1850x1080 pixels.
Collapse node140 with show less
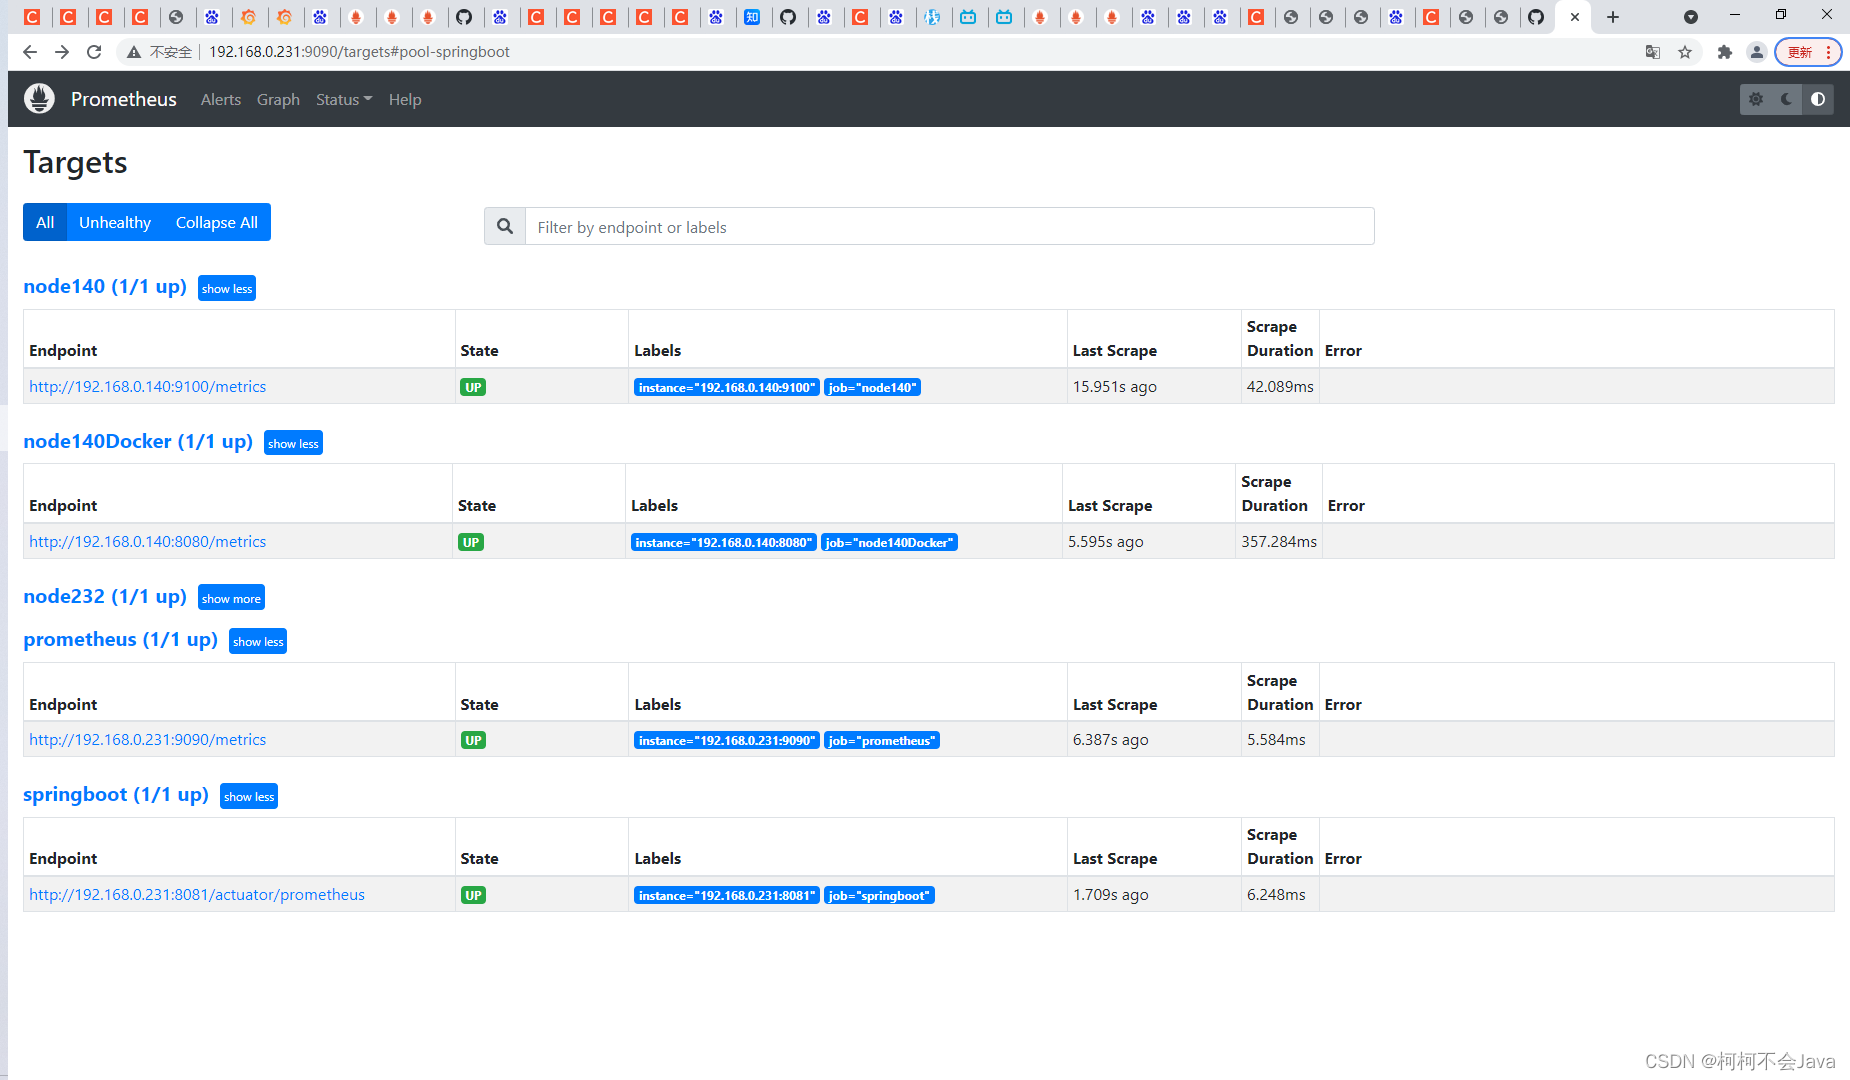point(227,288)
